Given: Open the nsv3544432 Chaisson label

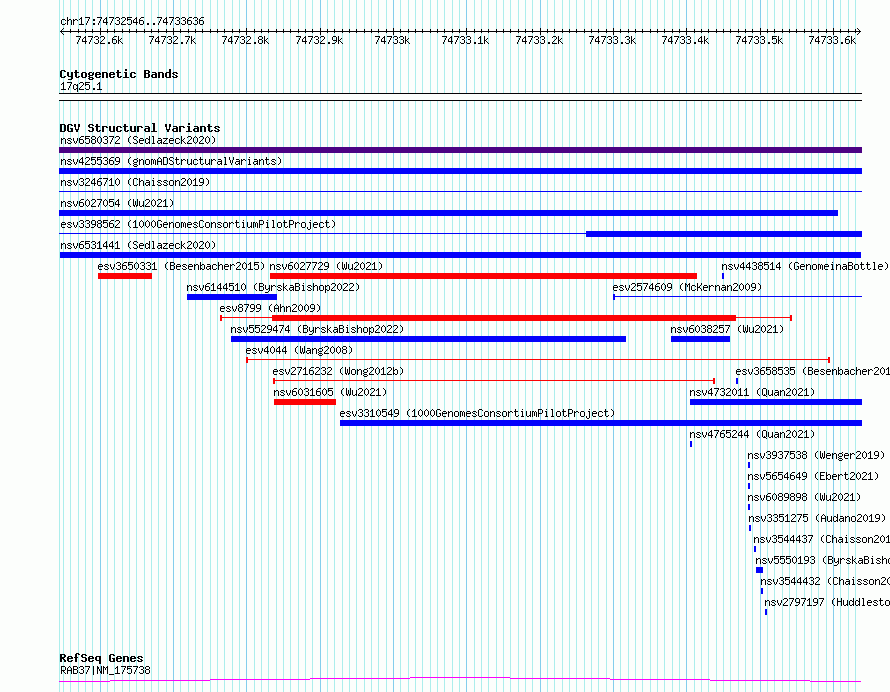Looking at the screenshot, I should click(825, 581).
